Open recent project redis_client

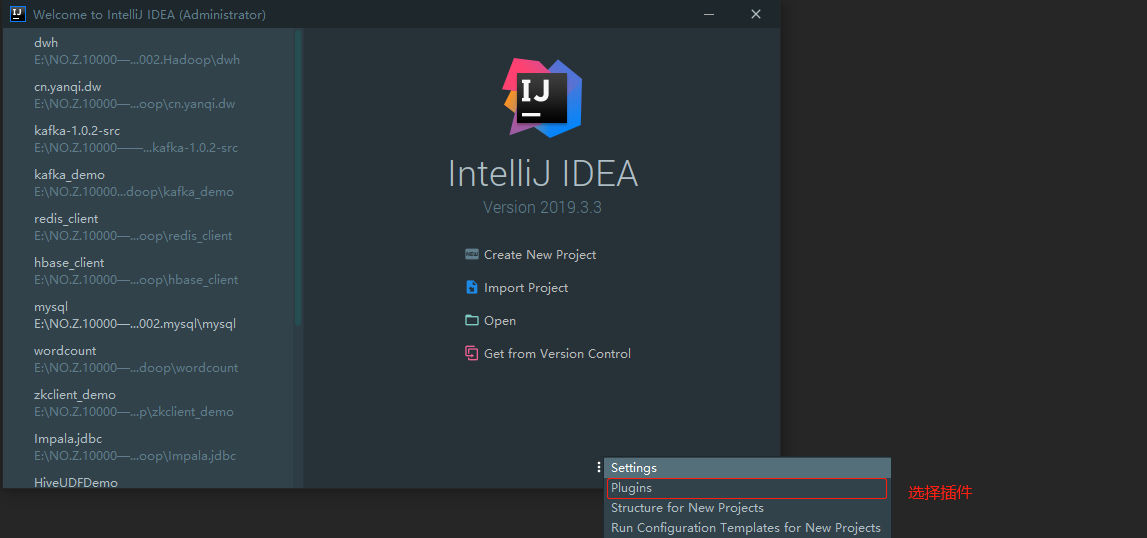(149, 227)
